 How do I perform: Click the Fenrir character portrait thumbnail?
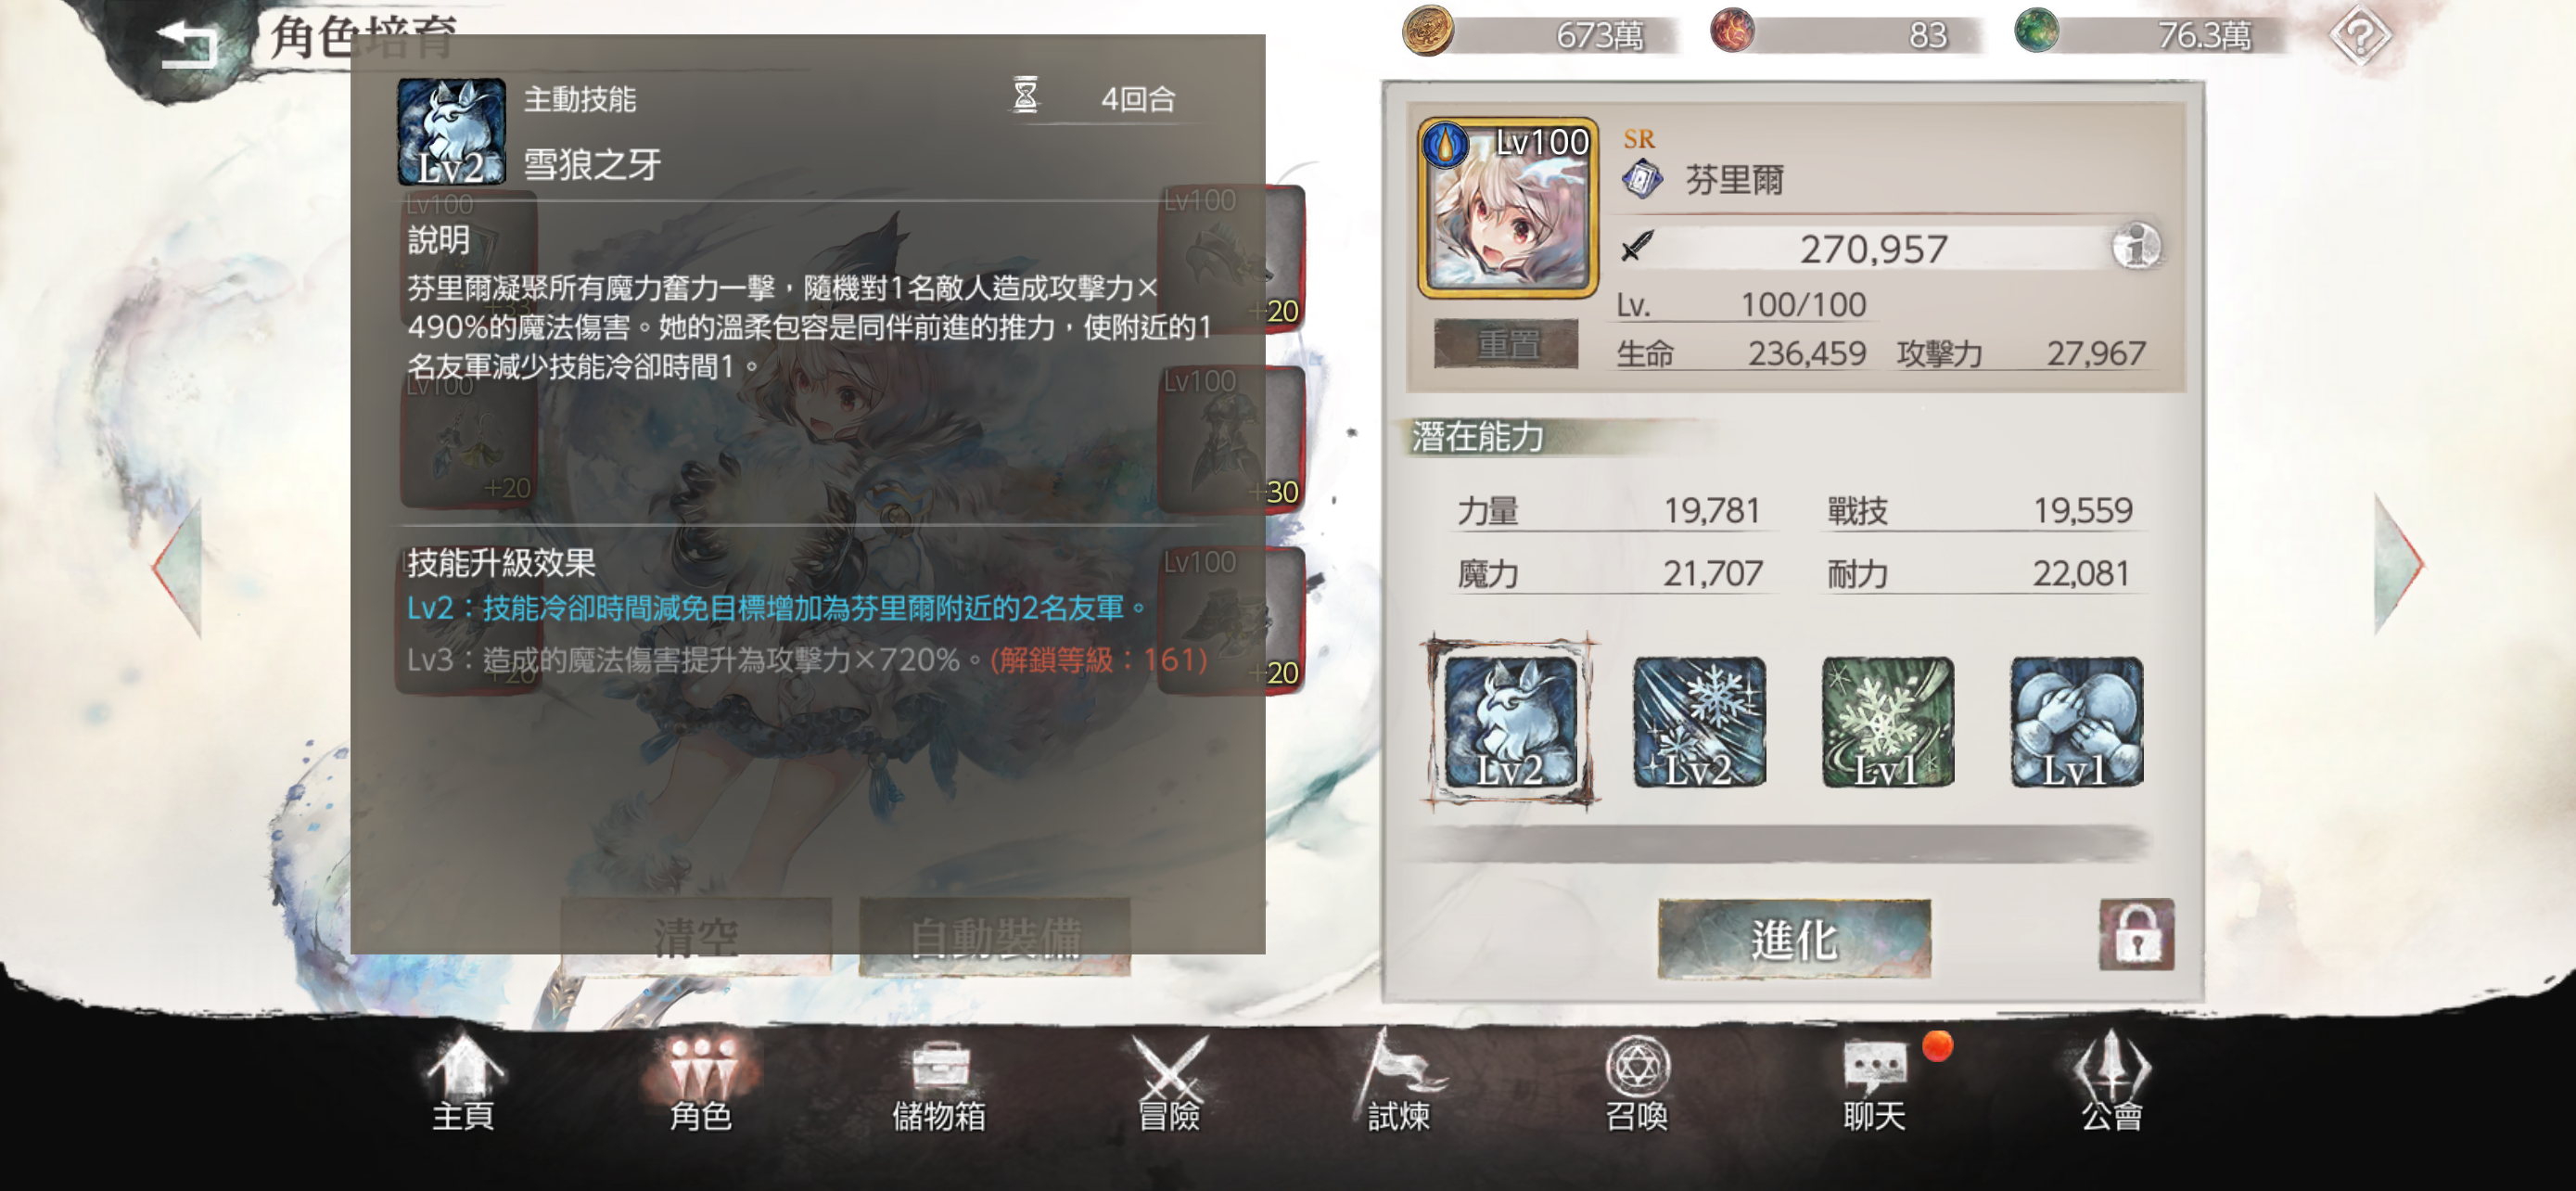(x=1508, y=208)
